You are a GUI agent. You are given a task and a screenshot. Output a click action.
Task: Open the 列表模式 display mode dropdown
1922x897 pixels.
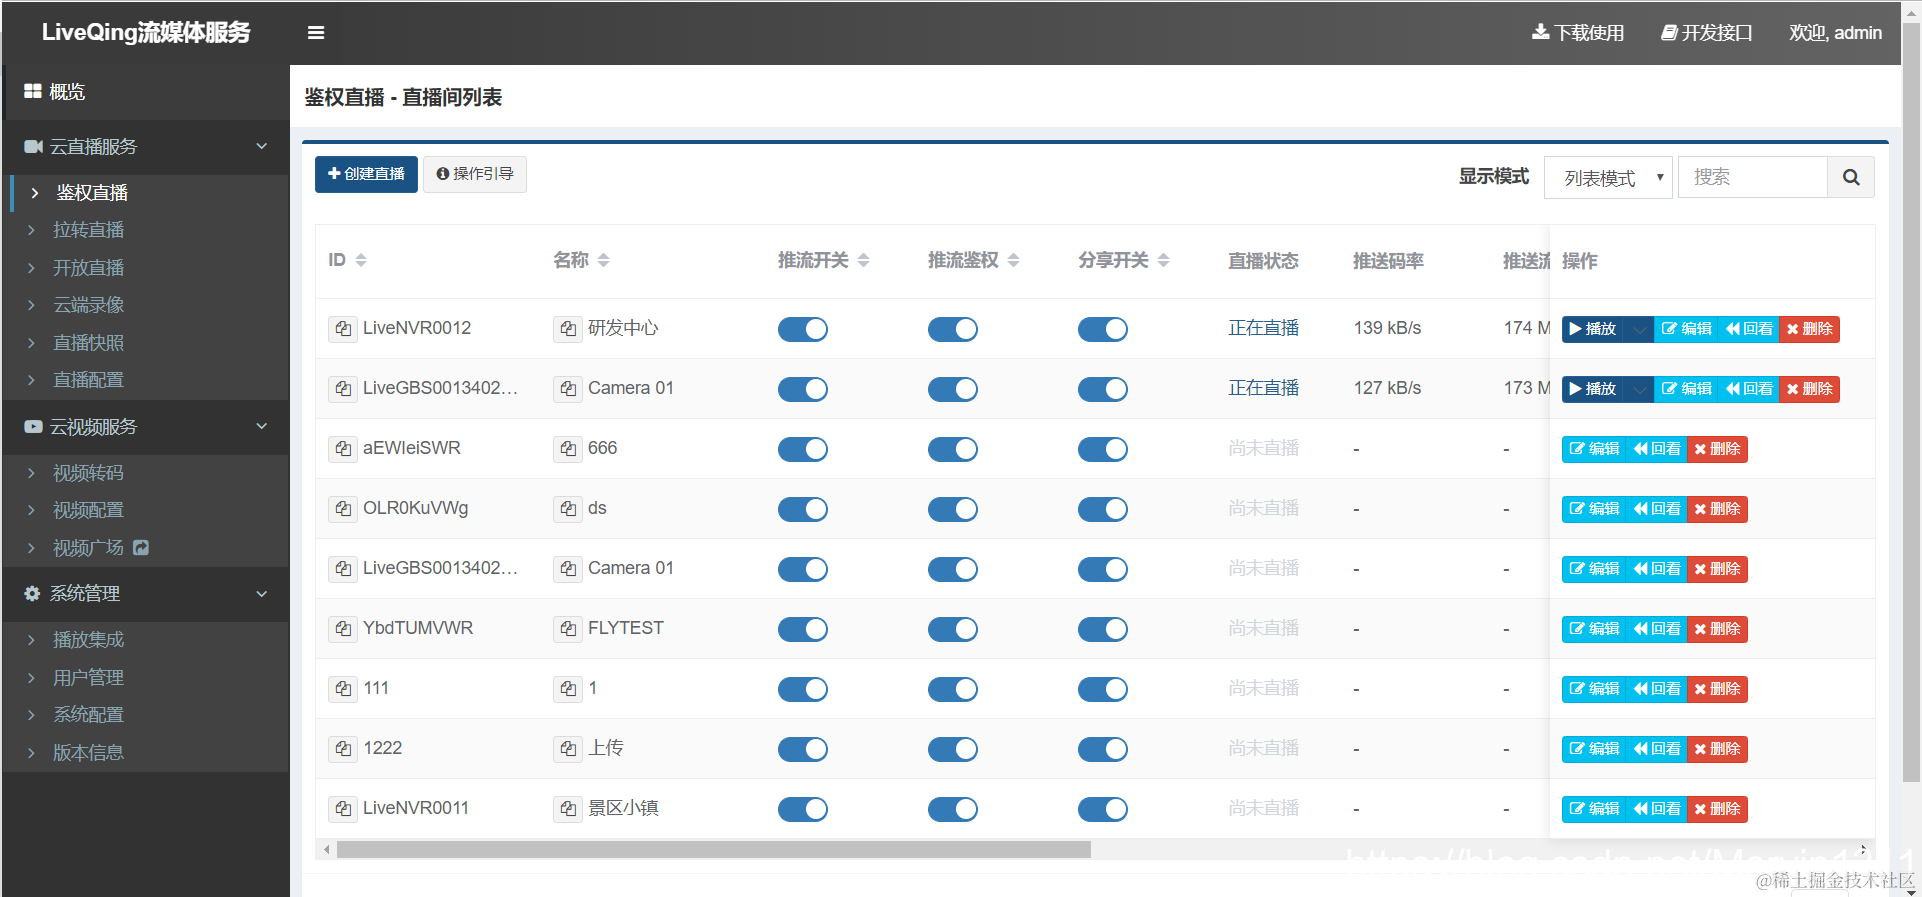[1608, 178]
